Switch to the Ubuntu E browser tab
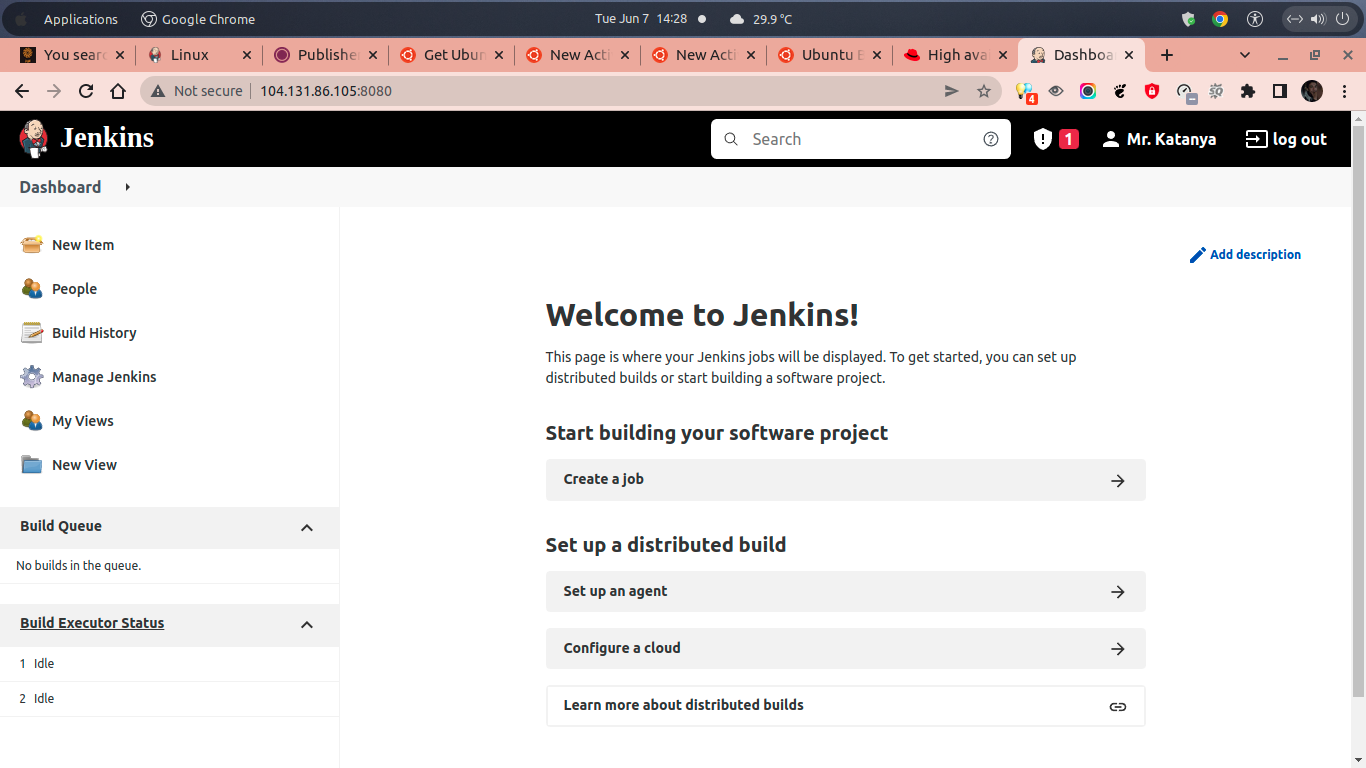 point(830,55)
